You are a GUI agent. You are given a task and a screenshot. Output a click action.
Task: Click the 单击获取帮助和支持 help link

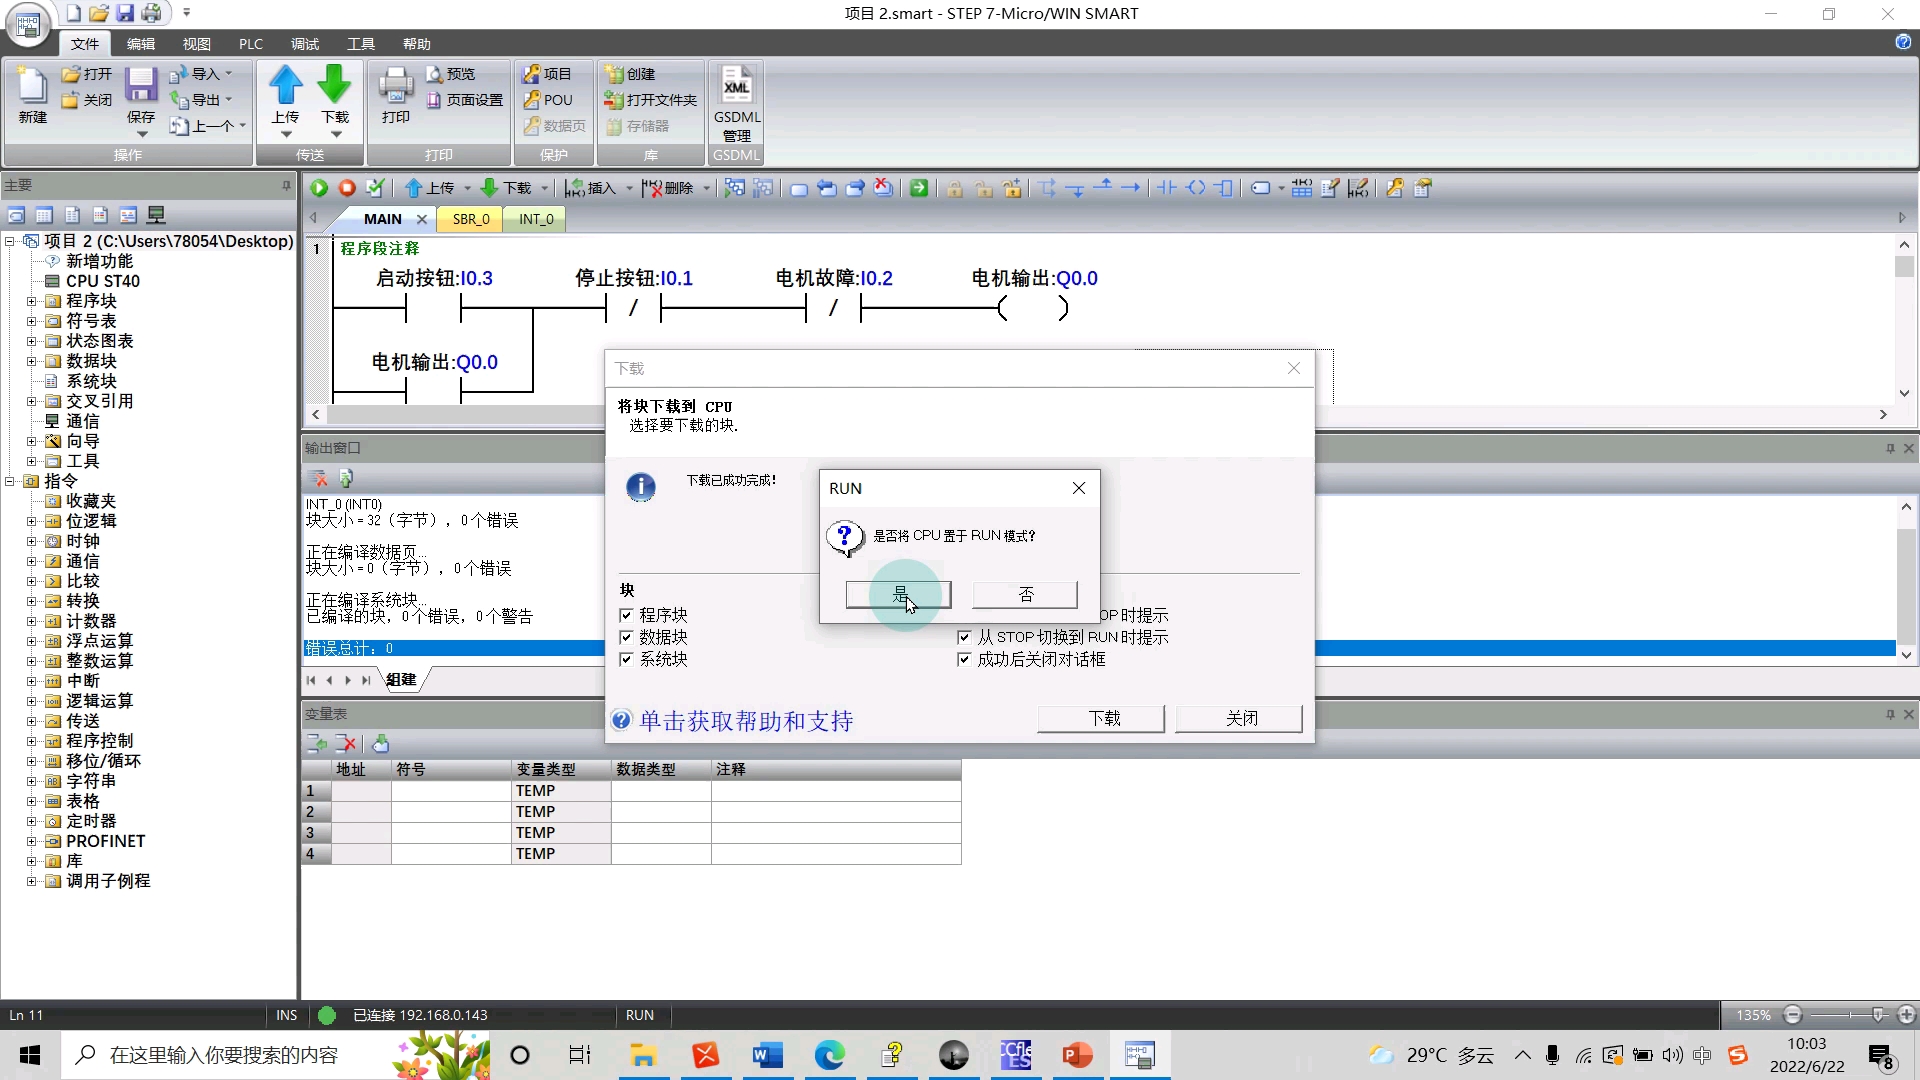(x=745, y=721)
